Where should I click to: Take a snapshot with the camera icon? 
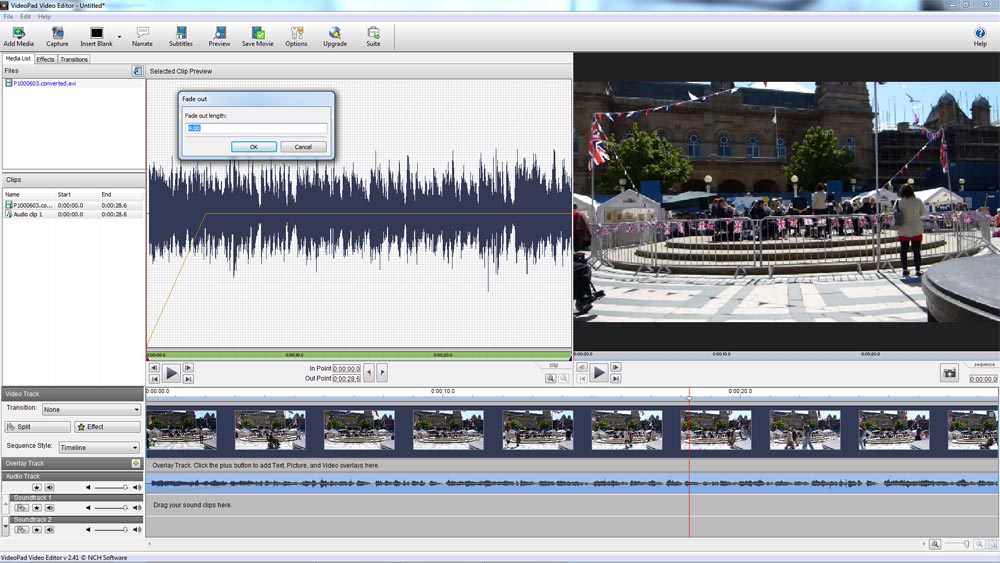pyautogui.click(x=949, y=373)
